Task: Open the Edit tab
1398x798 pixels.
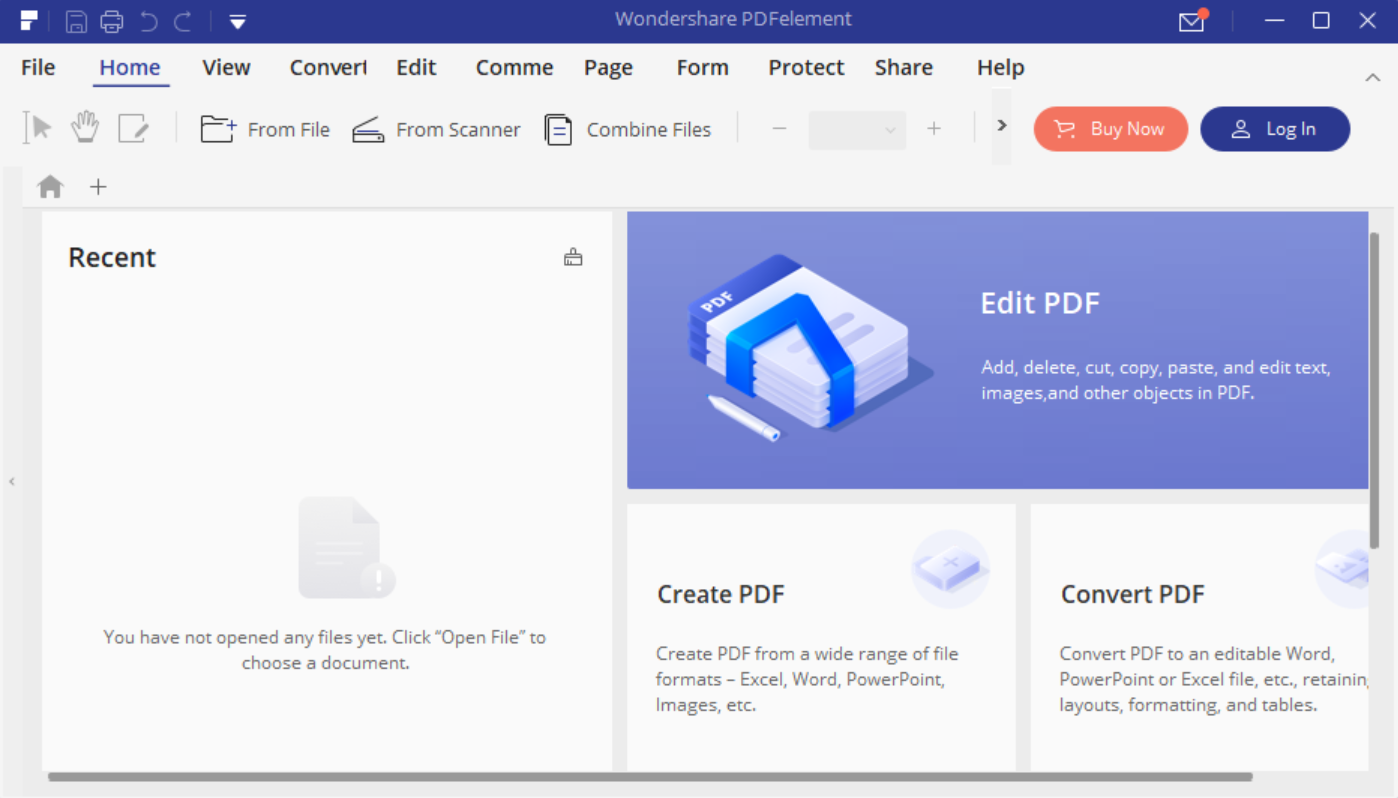Action: coord(416,67)
